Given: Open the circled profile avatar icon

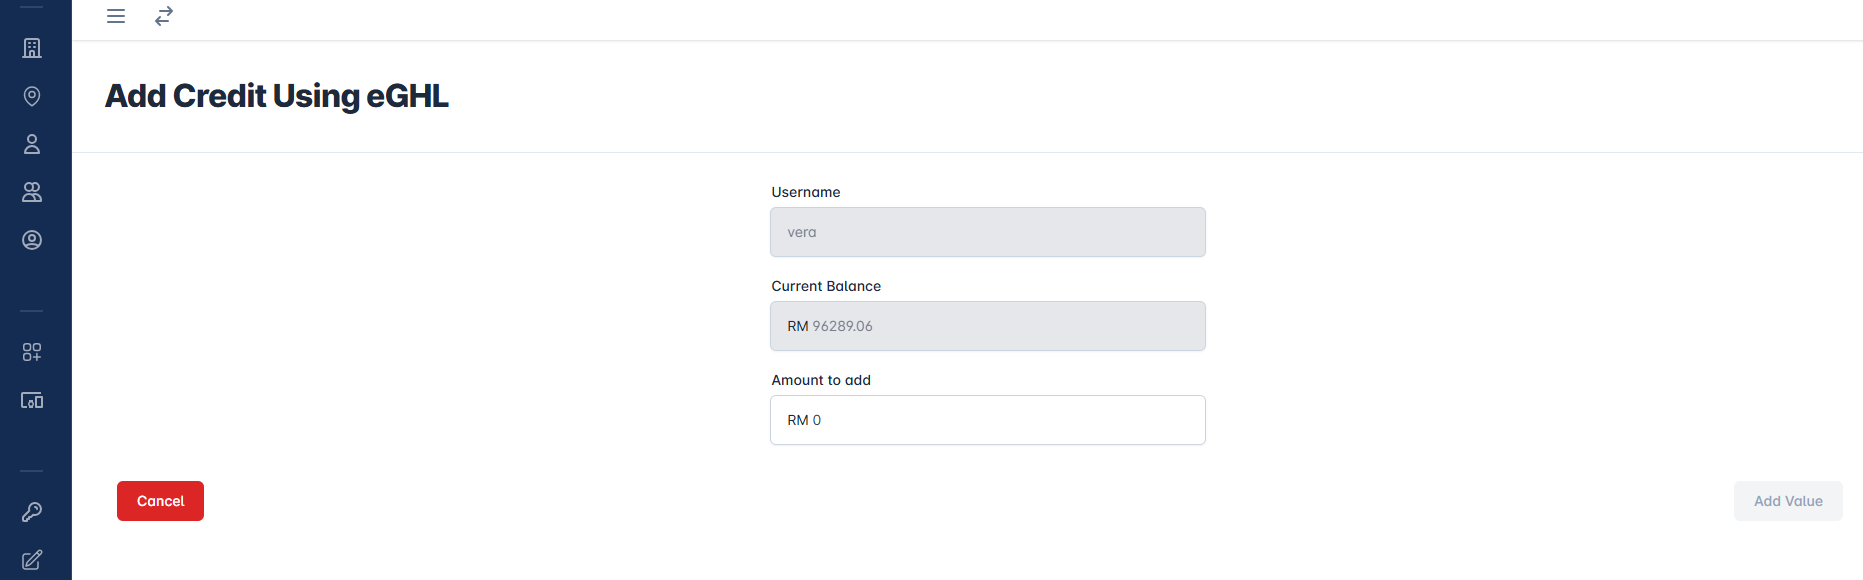Looking at the screenshot, I should tap(32, 240).
